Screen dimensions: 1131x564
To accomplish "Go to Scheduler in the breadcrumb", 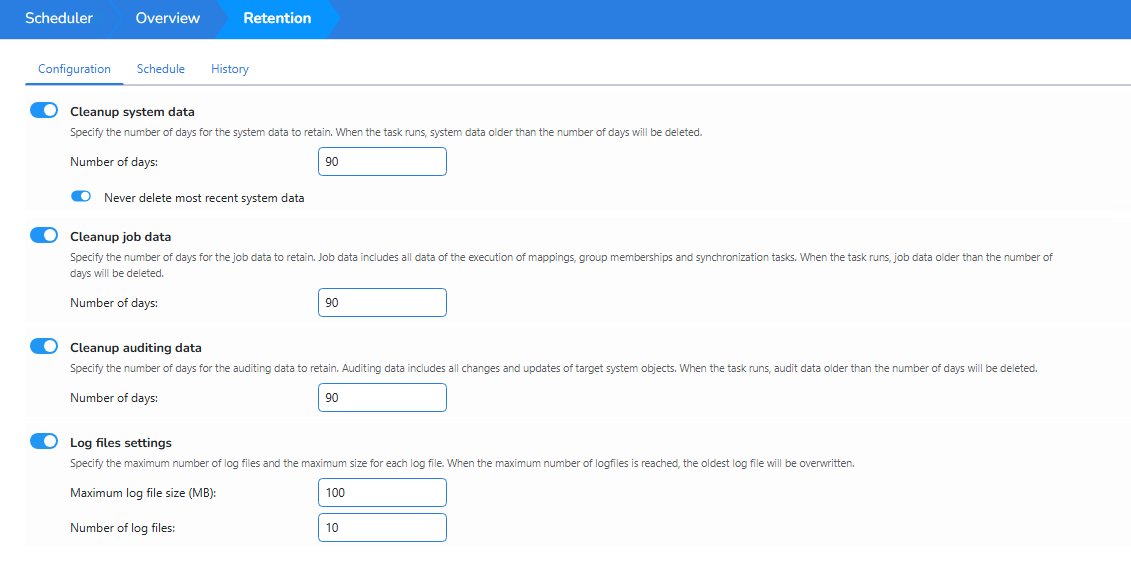I will (58, 18).
